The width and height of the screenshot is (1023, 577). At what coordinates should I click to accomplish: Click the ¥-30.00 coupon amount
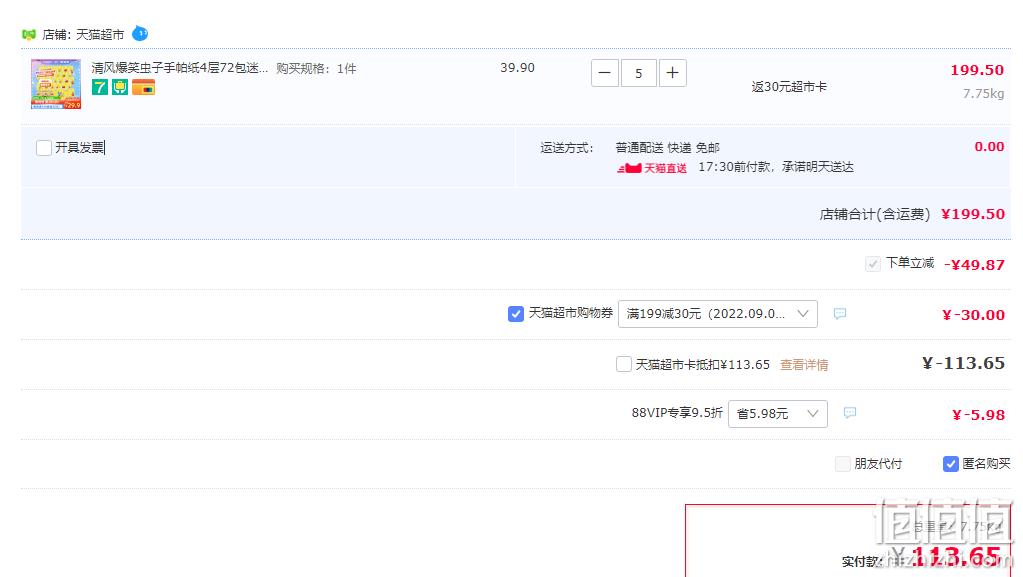click(x=973, y=315)
